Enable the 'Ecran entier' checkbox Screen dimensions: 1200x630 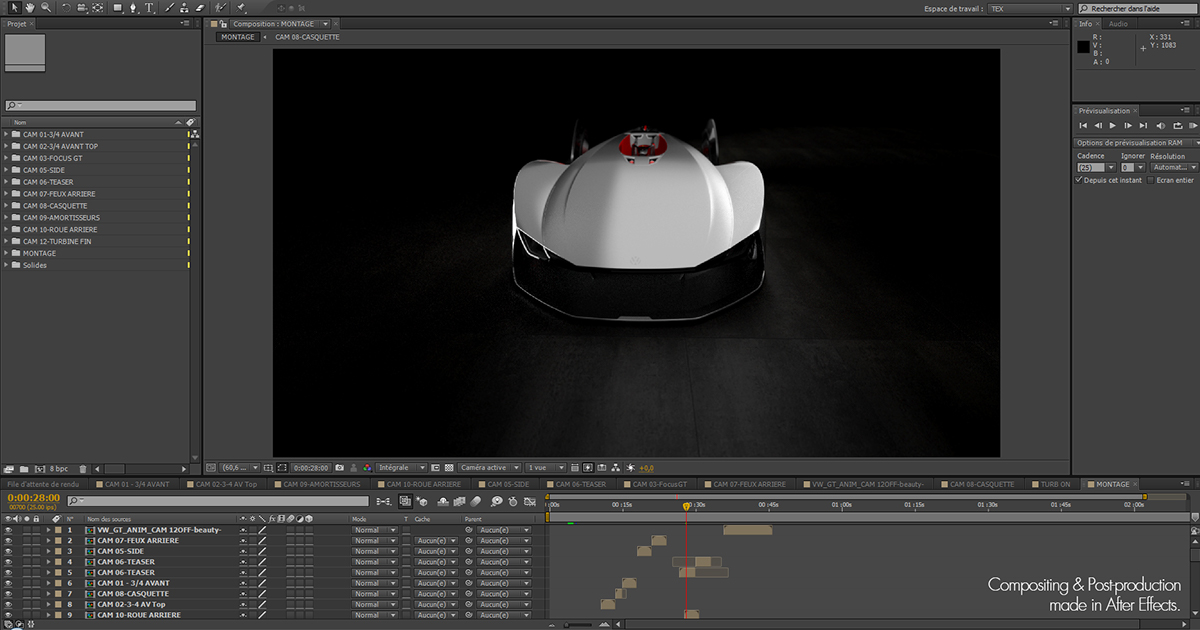pyautogui.click(x=1150, y=180)
